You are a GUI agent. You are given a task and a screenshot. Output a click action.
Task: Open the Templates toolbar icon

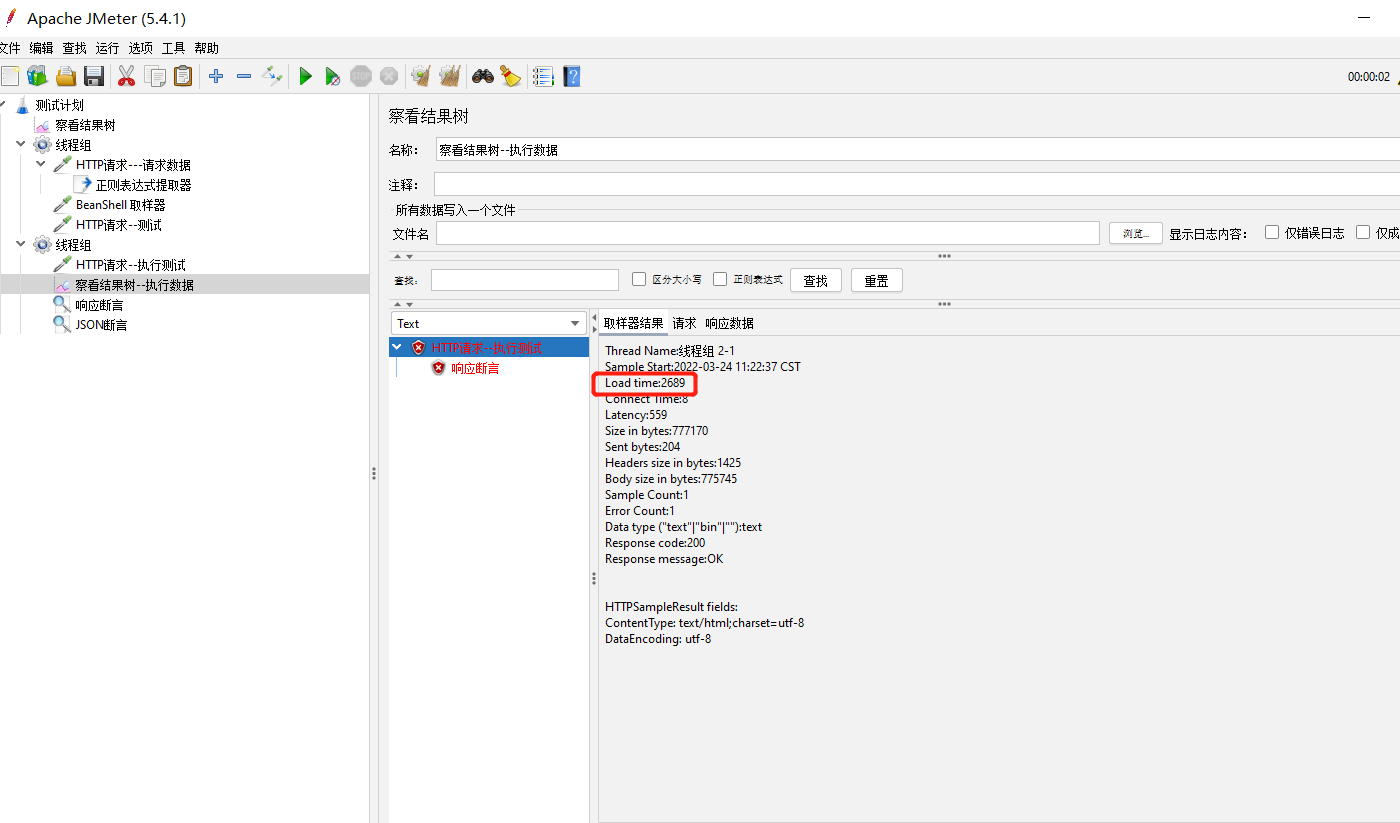37,76
